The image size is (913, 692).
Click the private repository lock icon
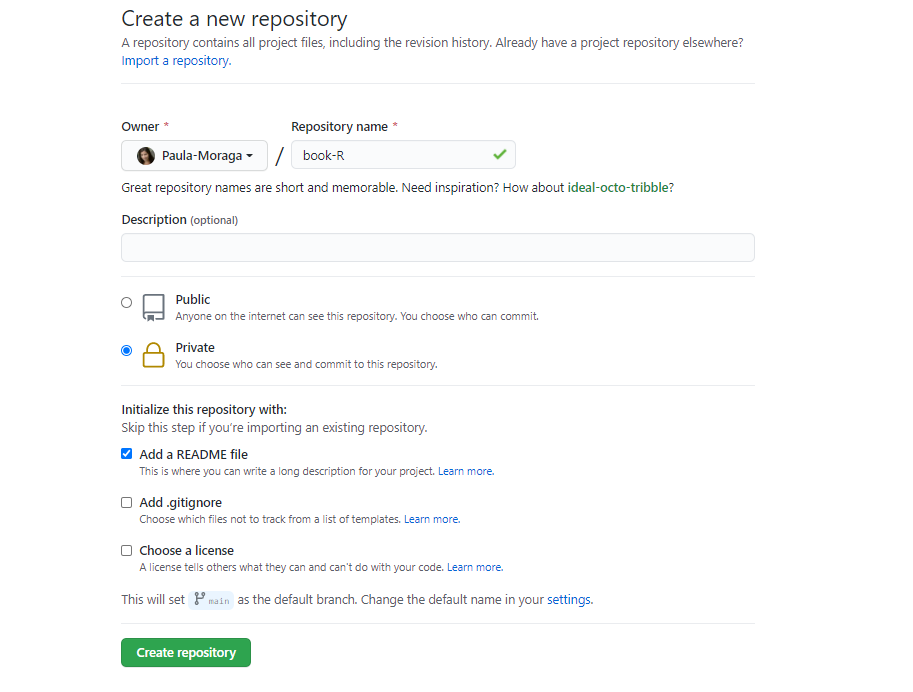coord(154,355)
